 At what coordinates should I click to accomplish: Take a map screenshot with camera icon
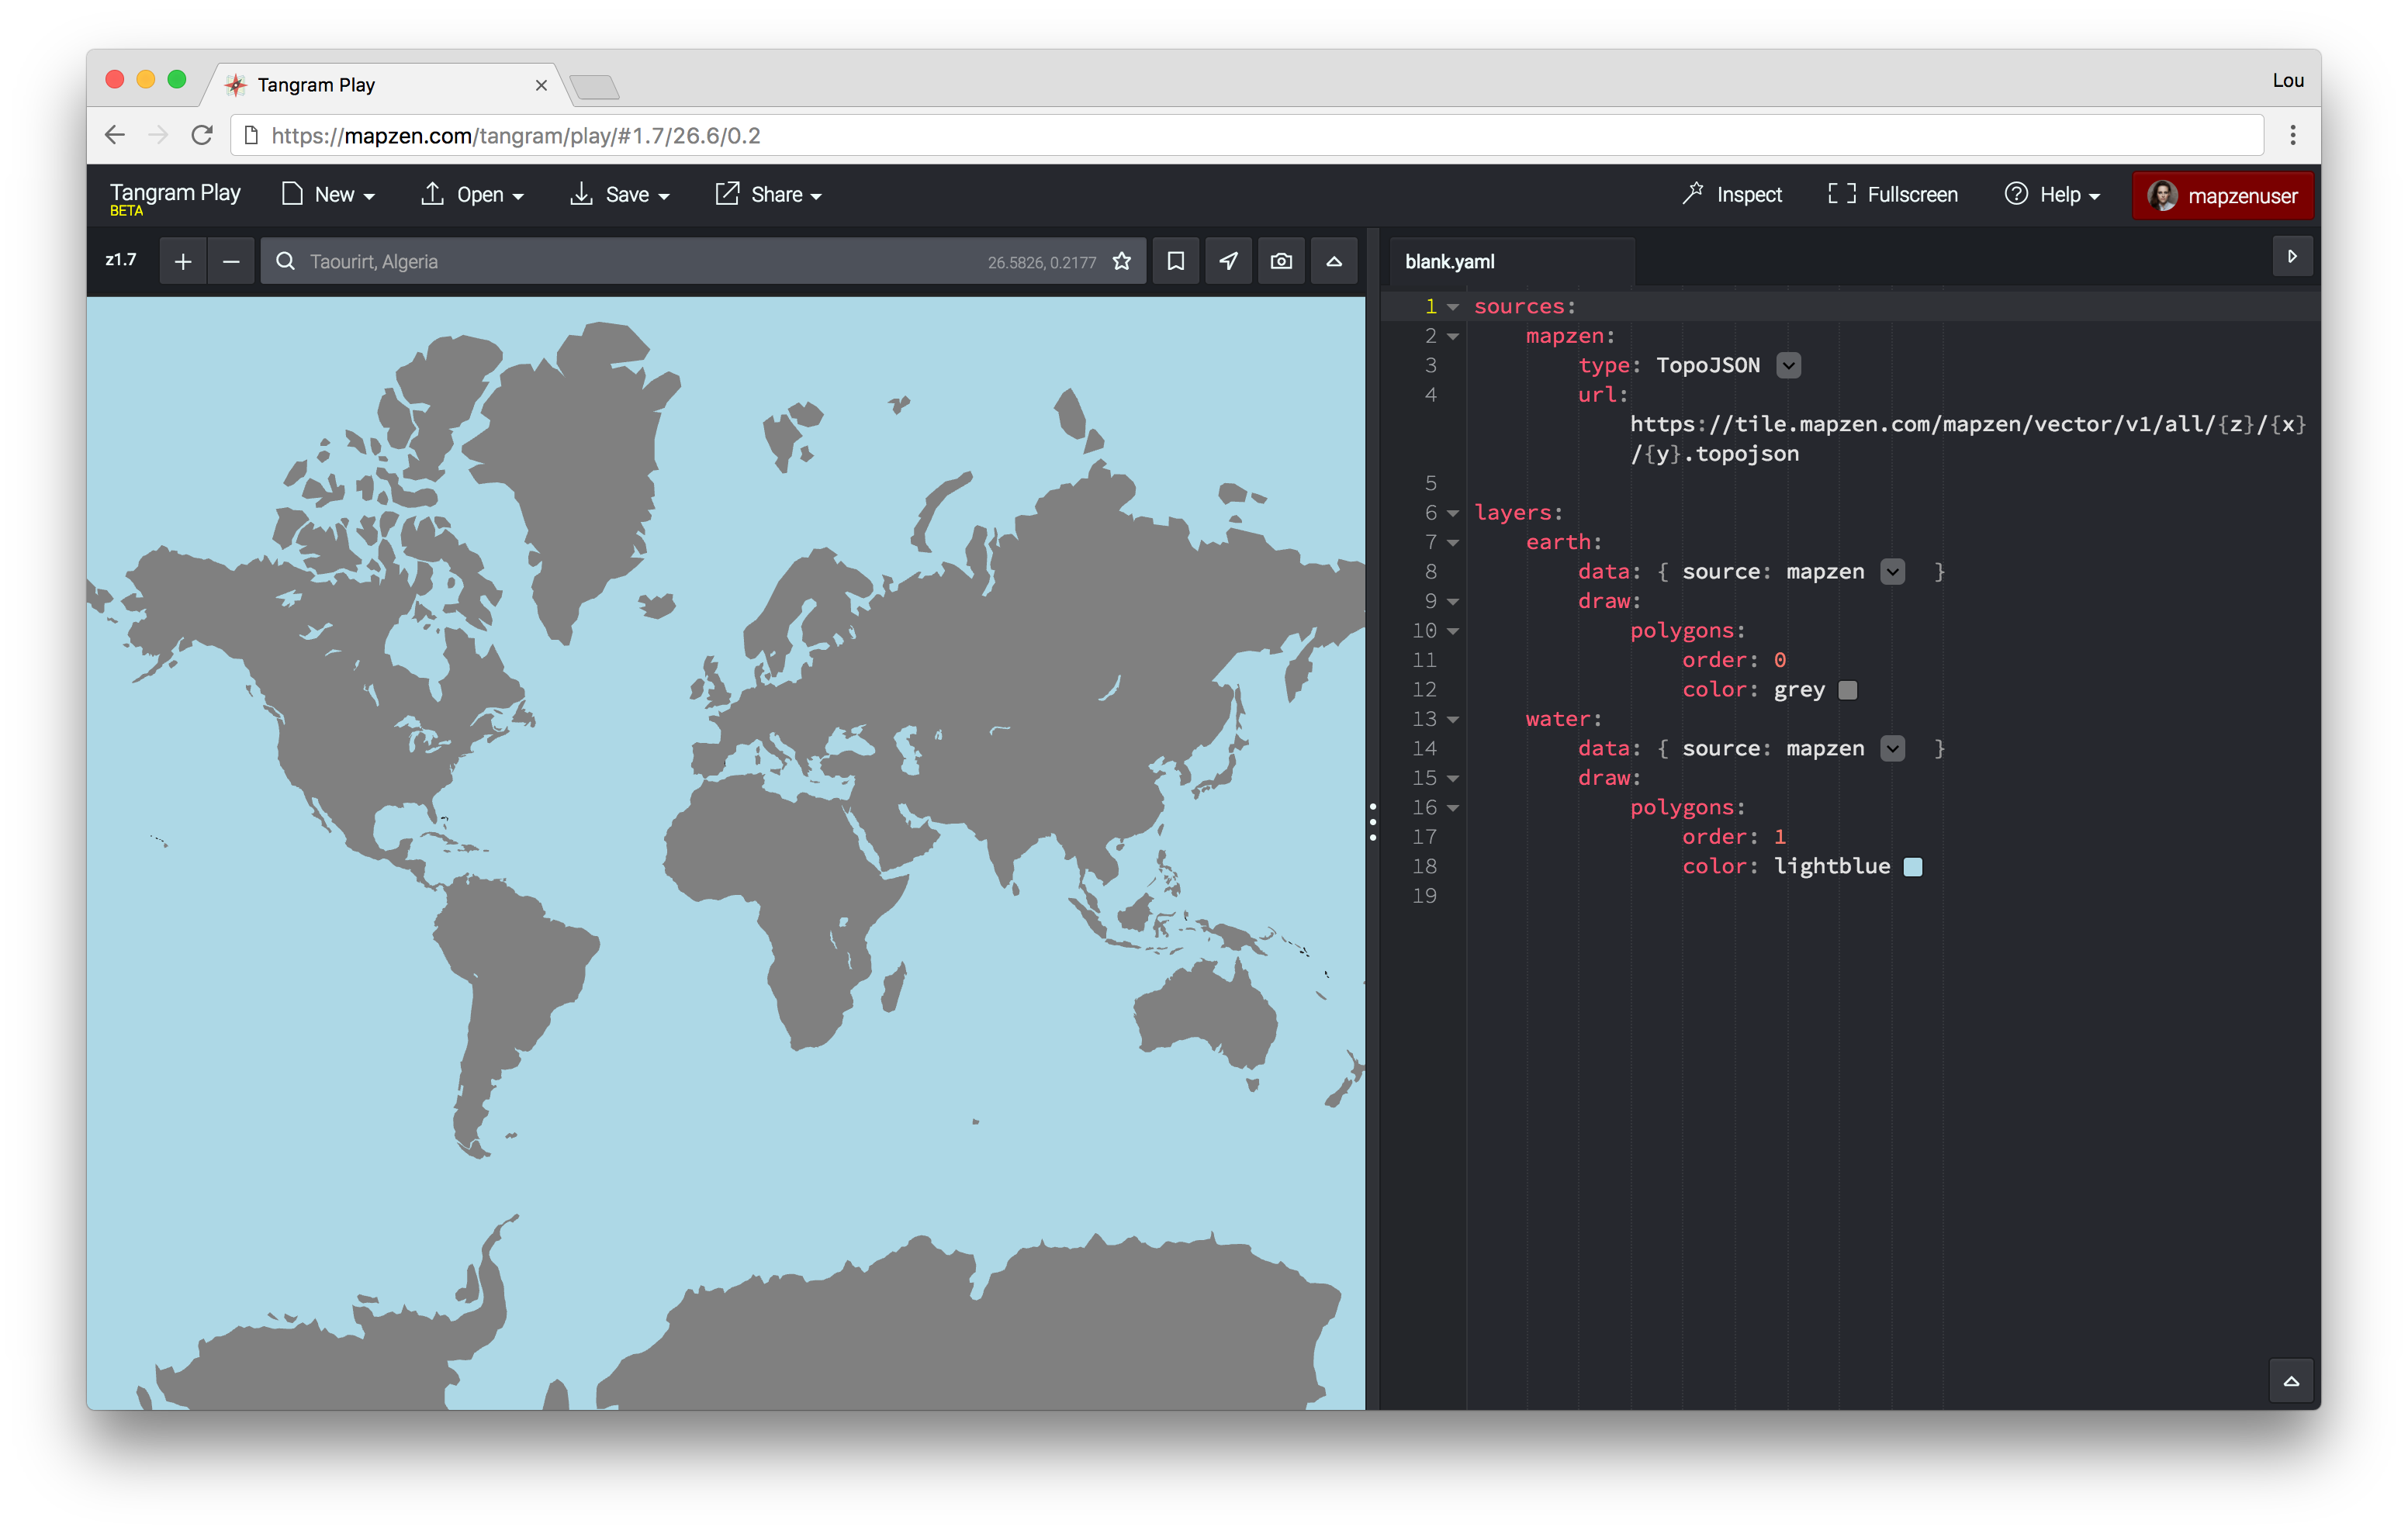pyautogui.click(x=1281, y=261)
